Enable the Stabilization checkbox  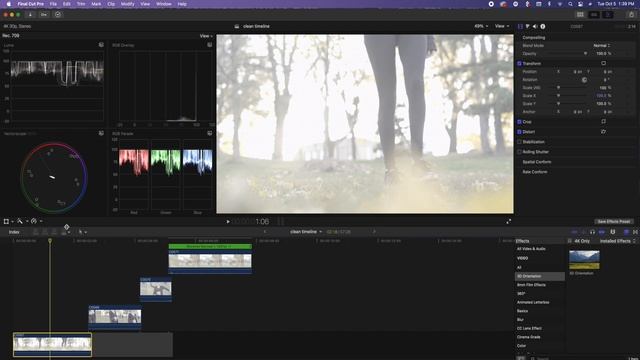coord(519,142)
